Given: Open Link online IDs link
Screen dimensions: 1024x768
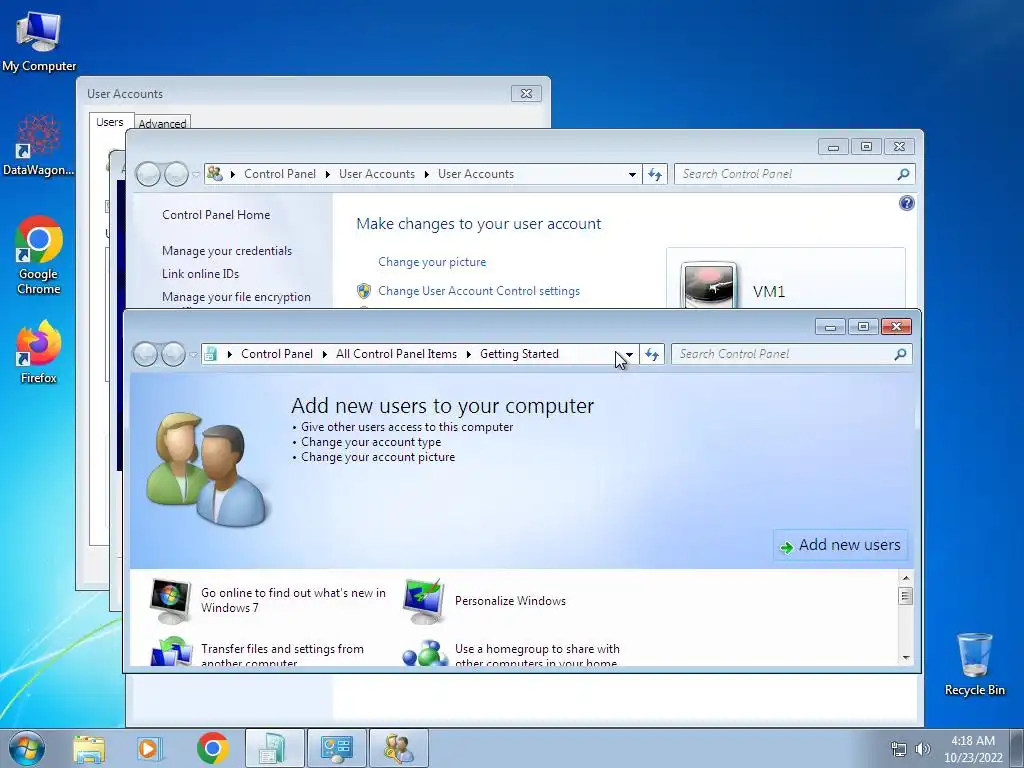Looking at the screenshot, I should (x=200, y=274).
